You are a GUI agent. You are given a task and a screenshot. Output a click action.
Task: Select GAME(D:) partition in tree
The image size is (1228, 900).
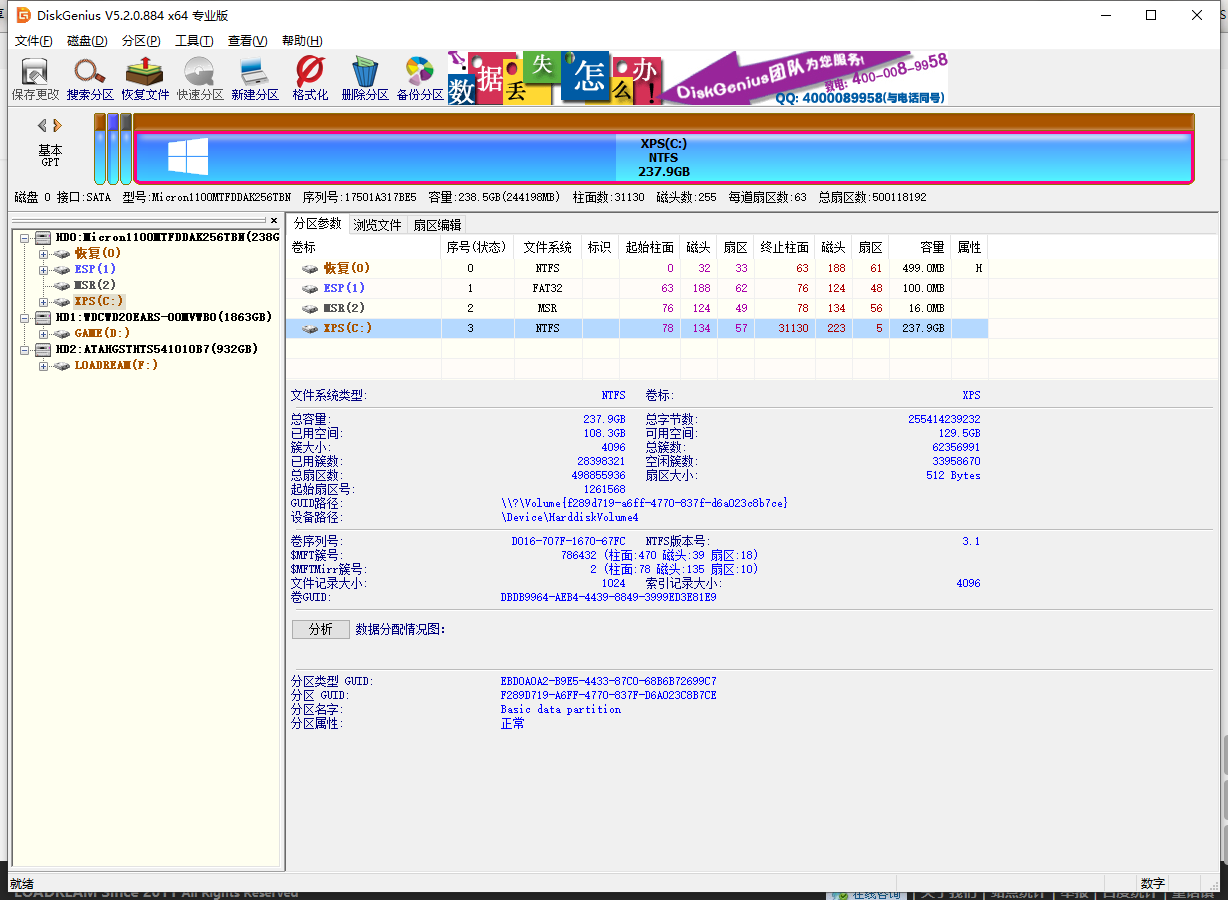tap(102, 334)
